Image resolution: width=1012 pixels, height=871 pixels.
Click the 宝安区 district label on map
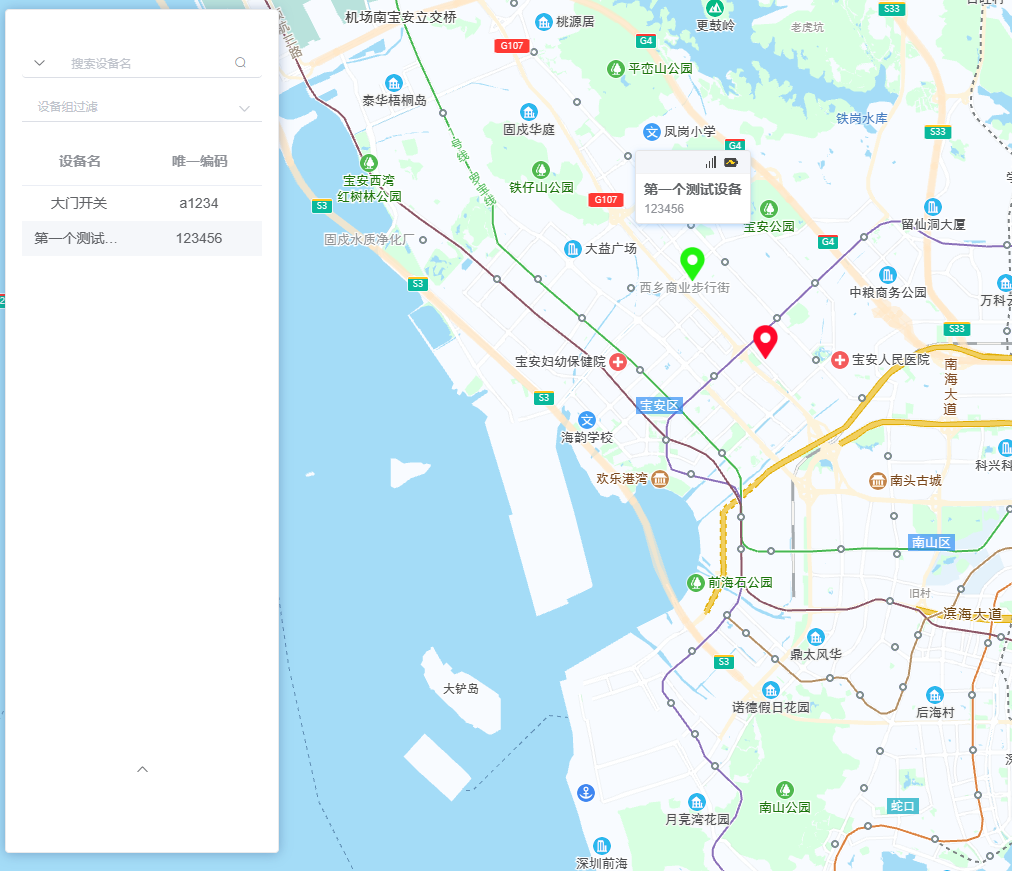coord(659,405)
